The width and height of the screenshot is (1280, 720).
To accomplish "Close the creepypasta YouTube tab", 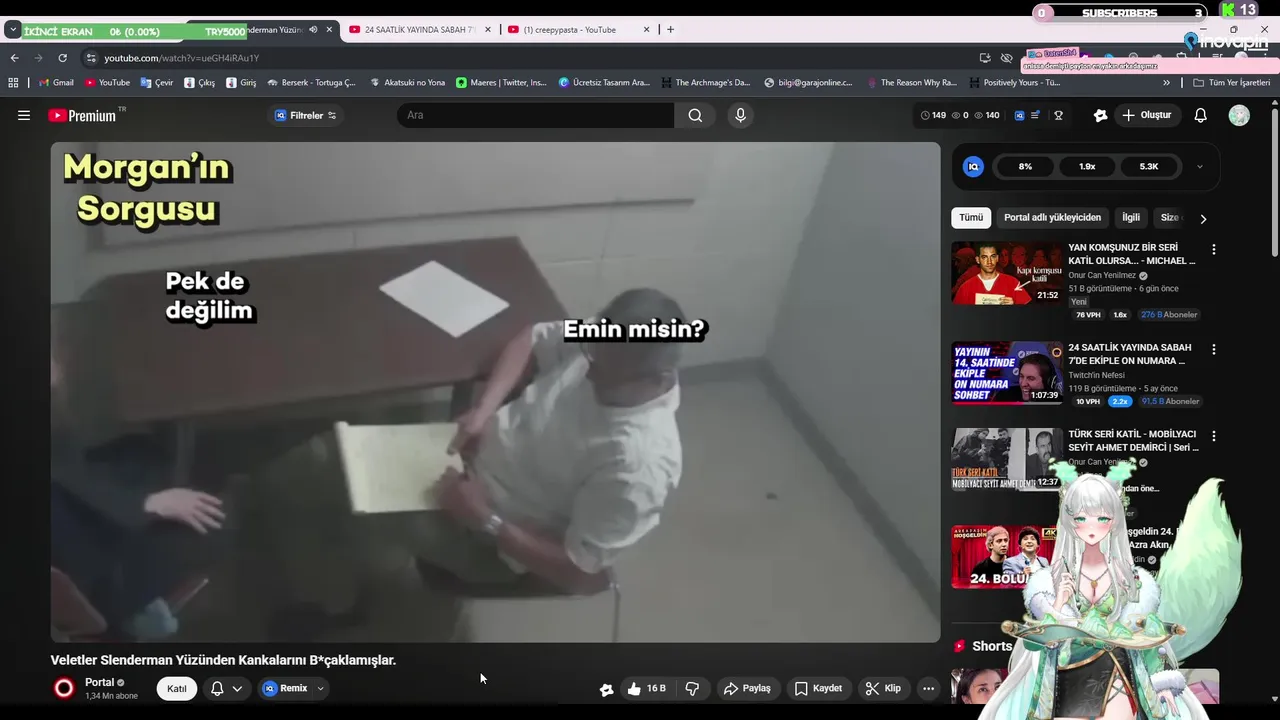I will tap(646, 30).
